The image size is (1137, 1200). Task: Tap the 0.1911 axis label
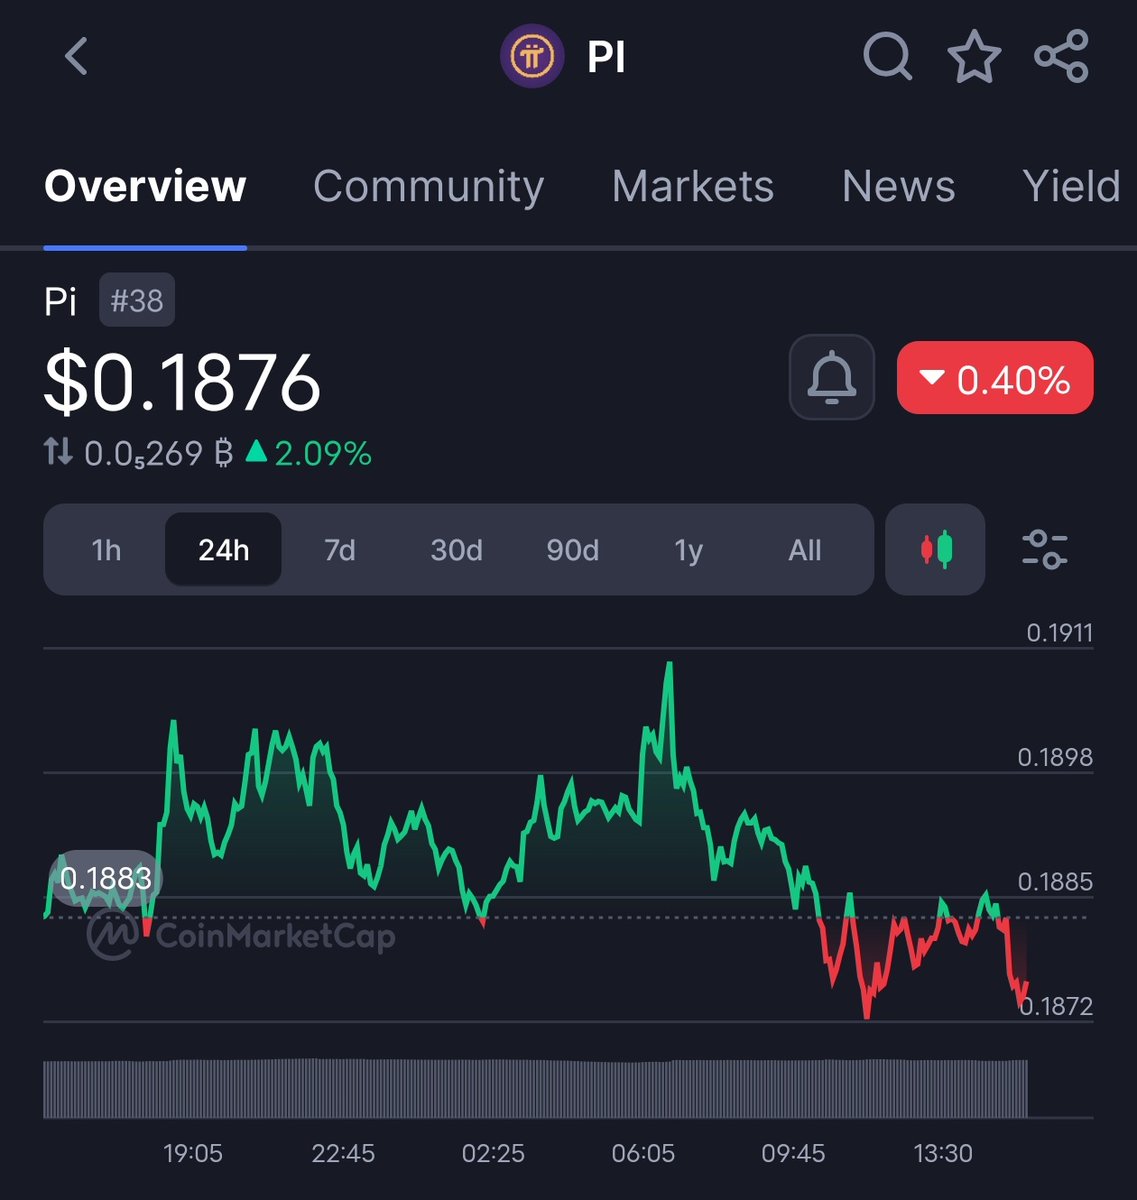pos(1060,632)
